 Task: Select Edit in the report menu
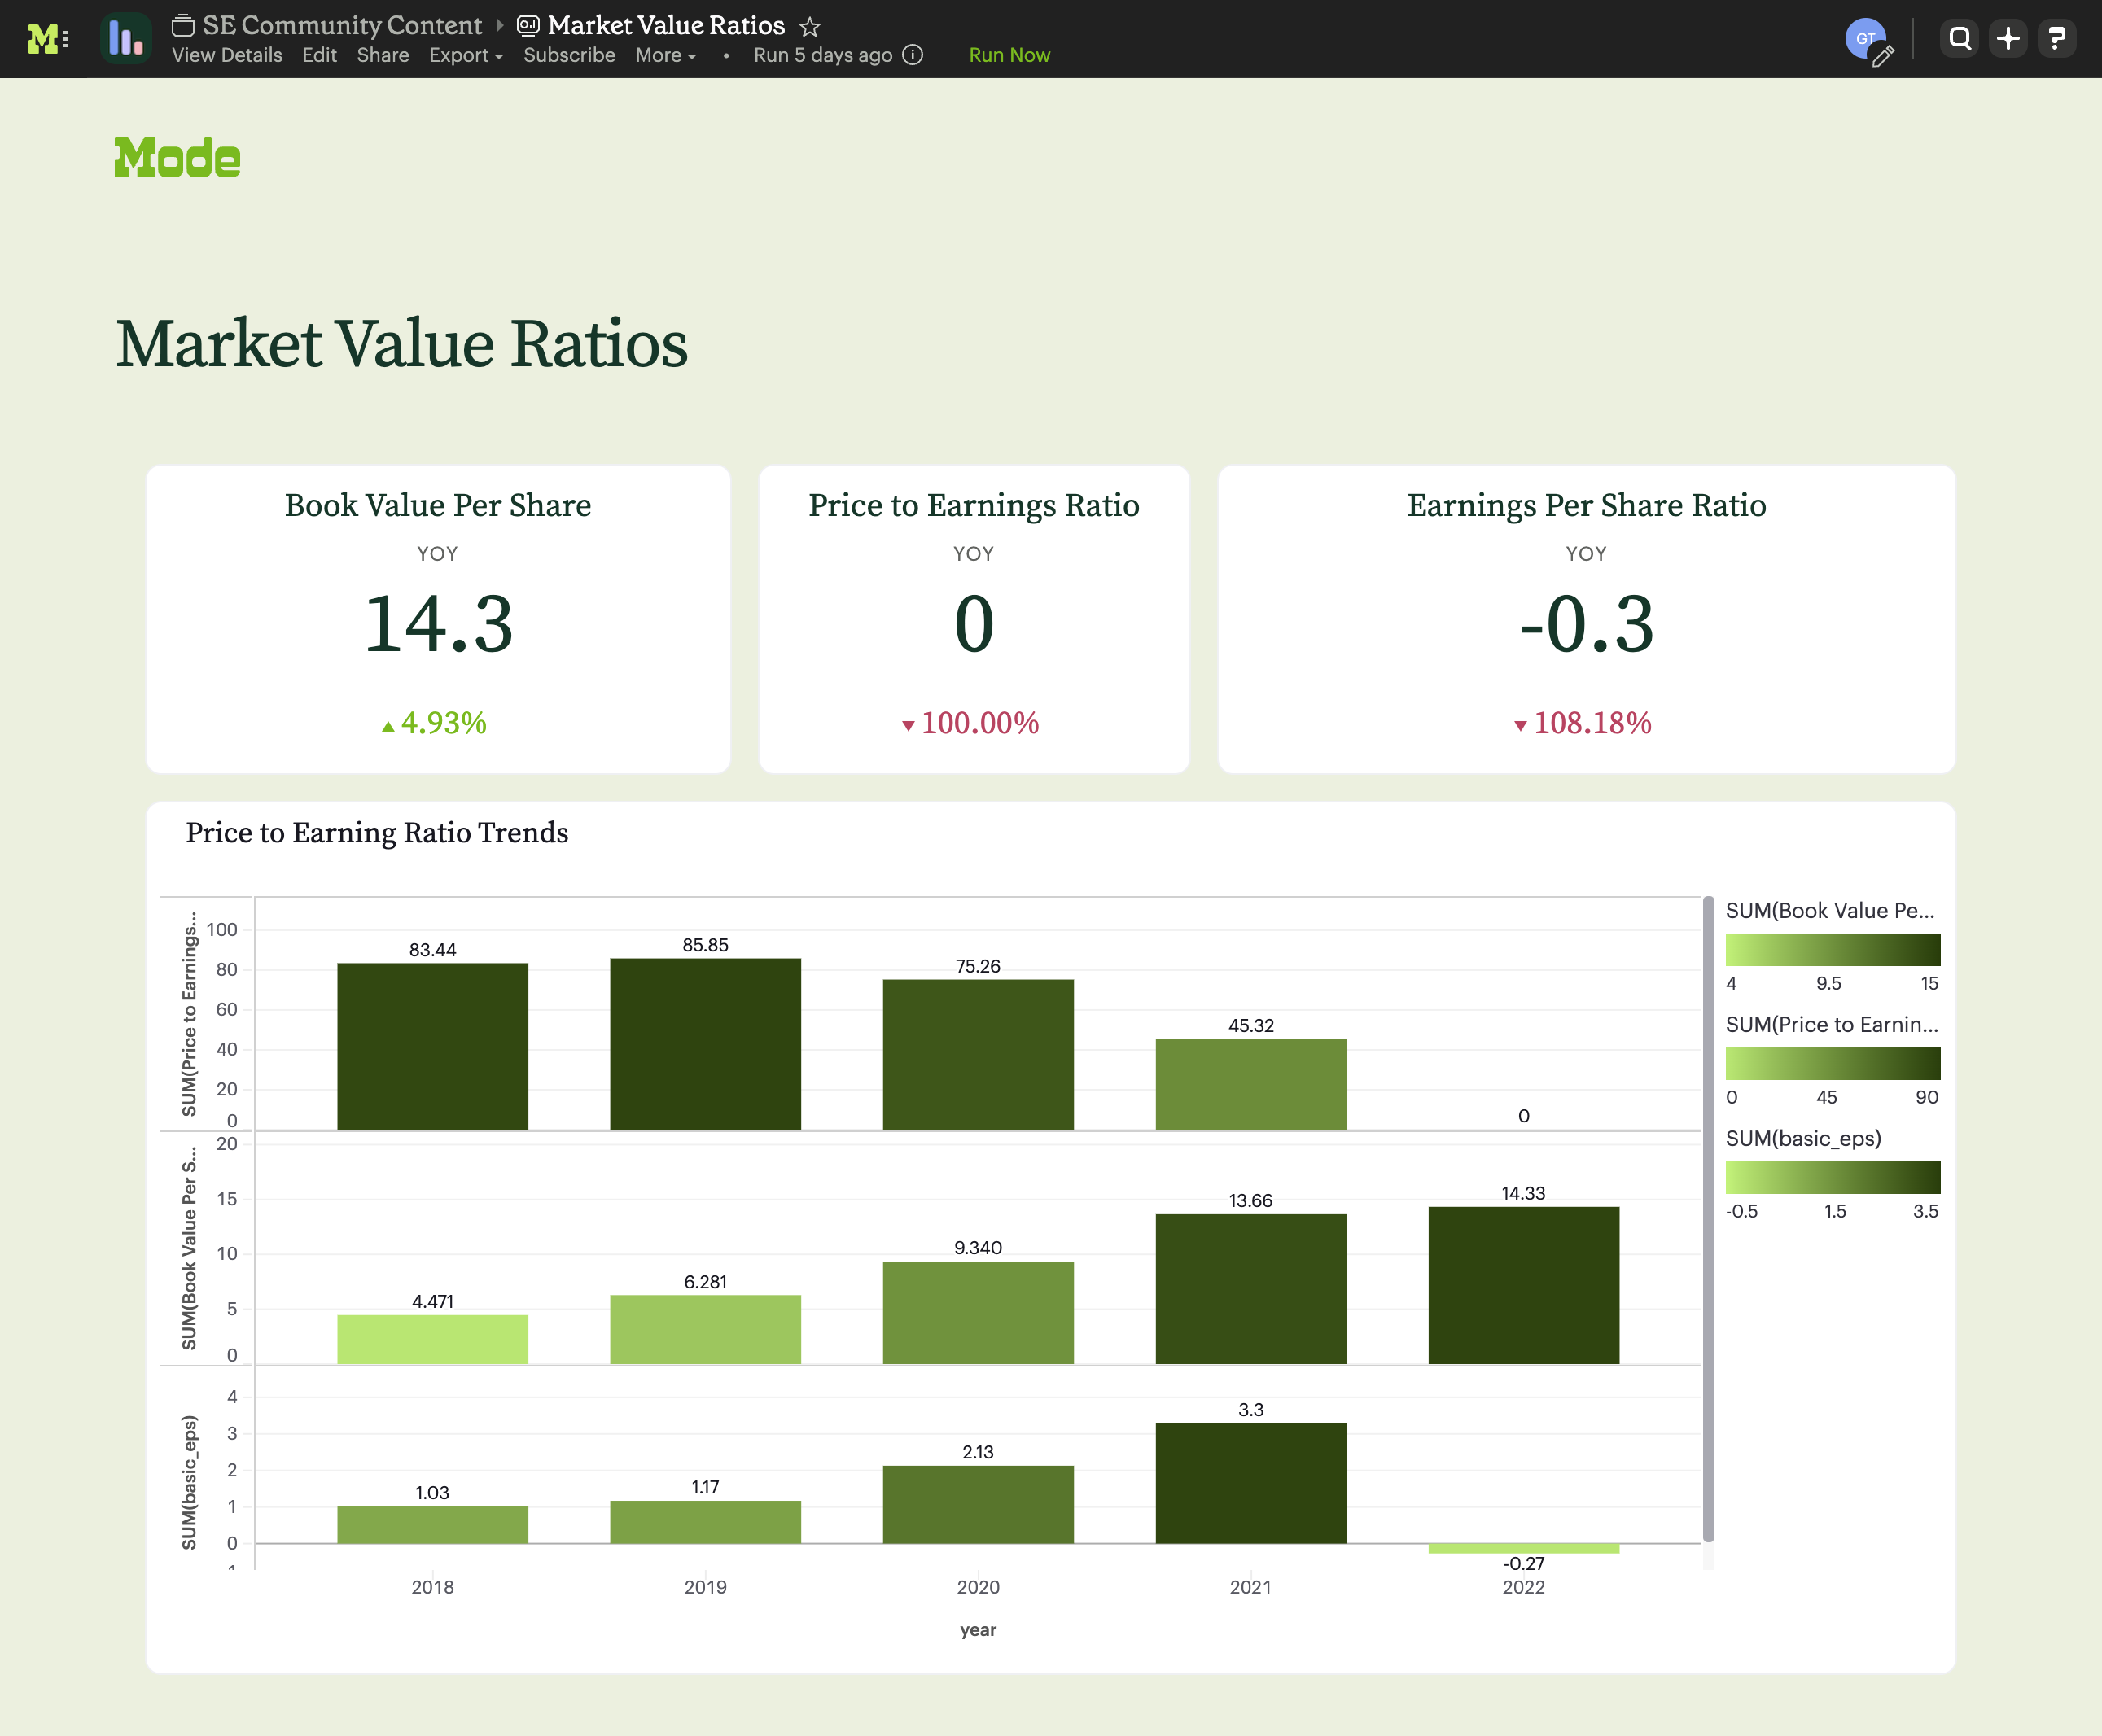[x=319, y=56]
